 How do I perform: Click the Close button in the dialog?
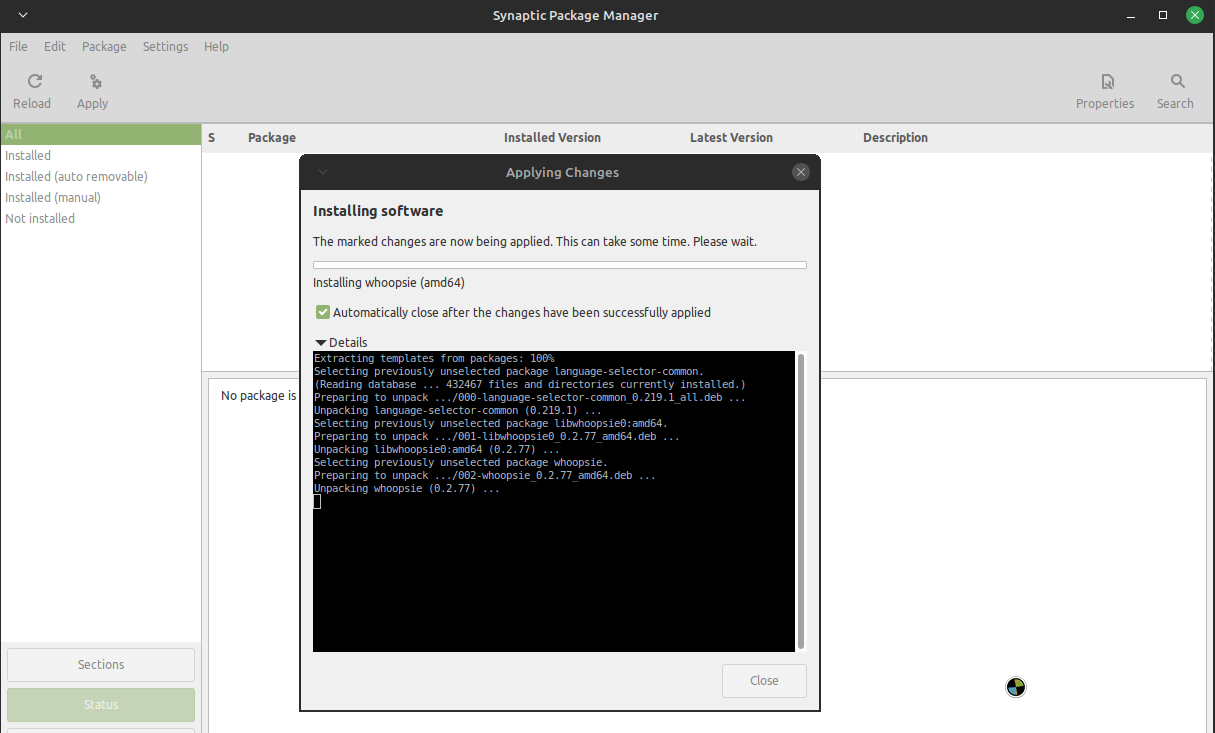pos(764,681)
